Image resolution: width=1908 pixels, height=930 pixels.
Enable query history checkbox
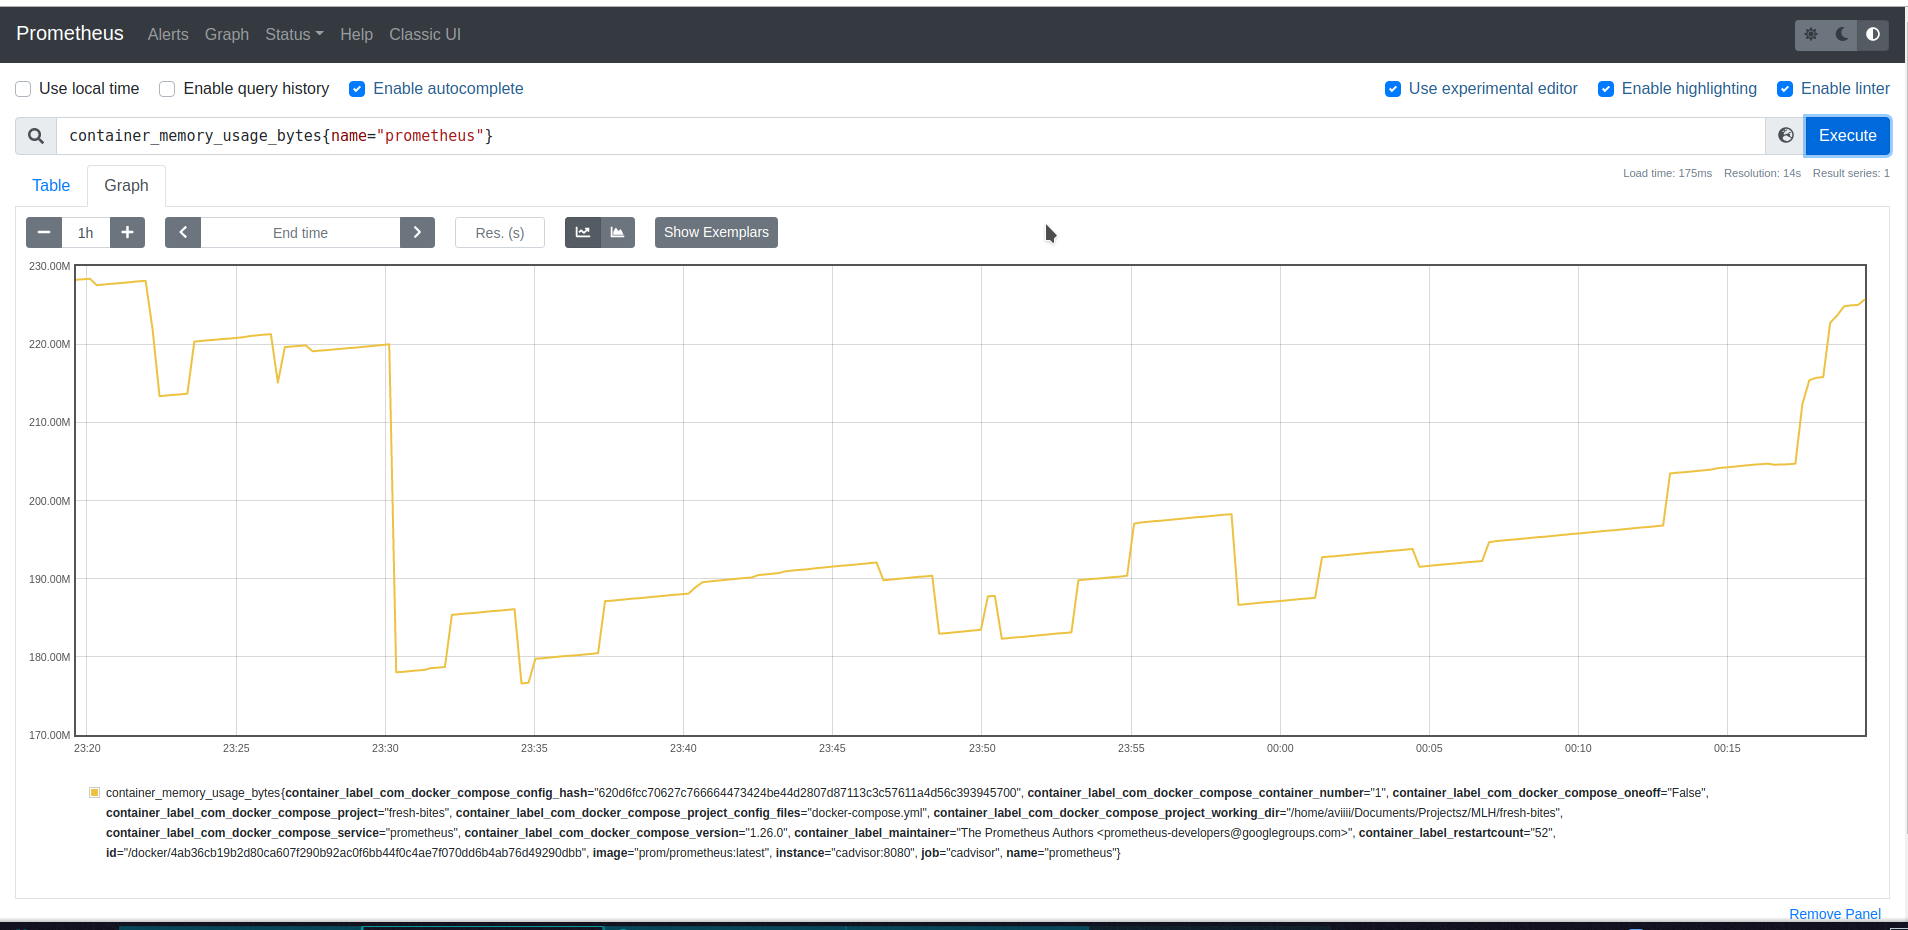(167, 89)
